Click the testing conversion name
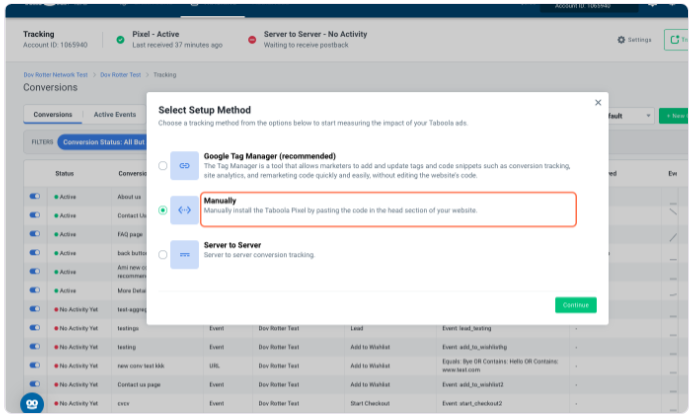 (127, 347)
